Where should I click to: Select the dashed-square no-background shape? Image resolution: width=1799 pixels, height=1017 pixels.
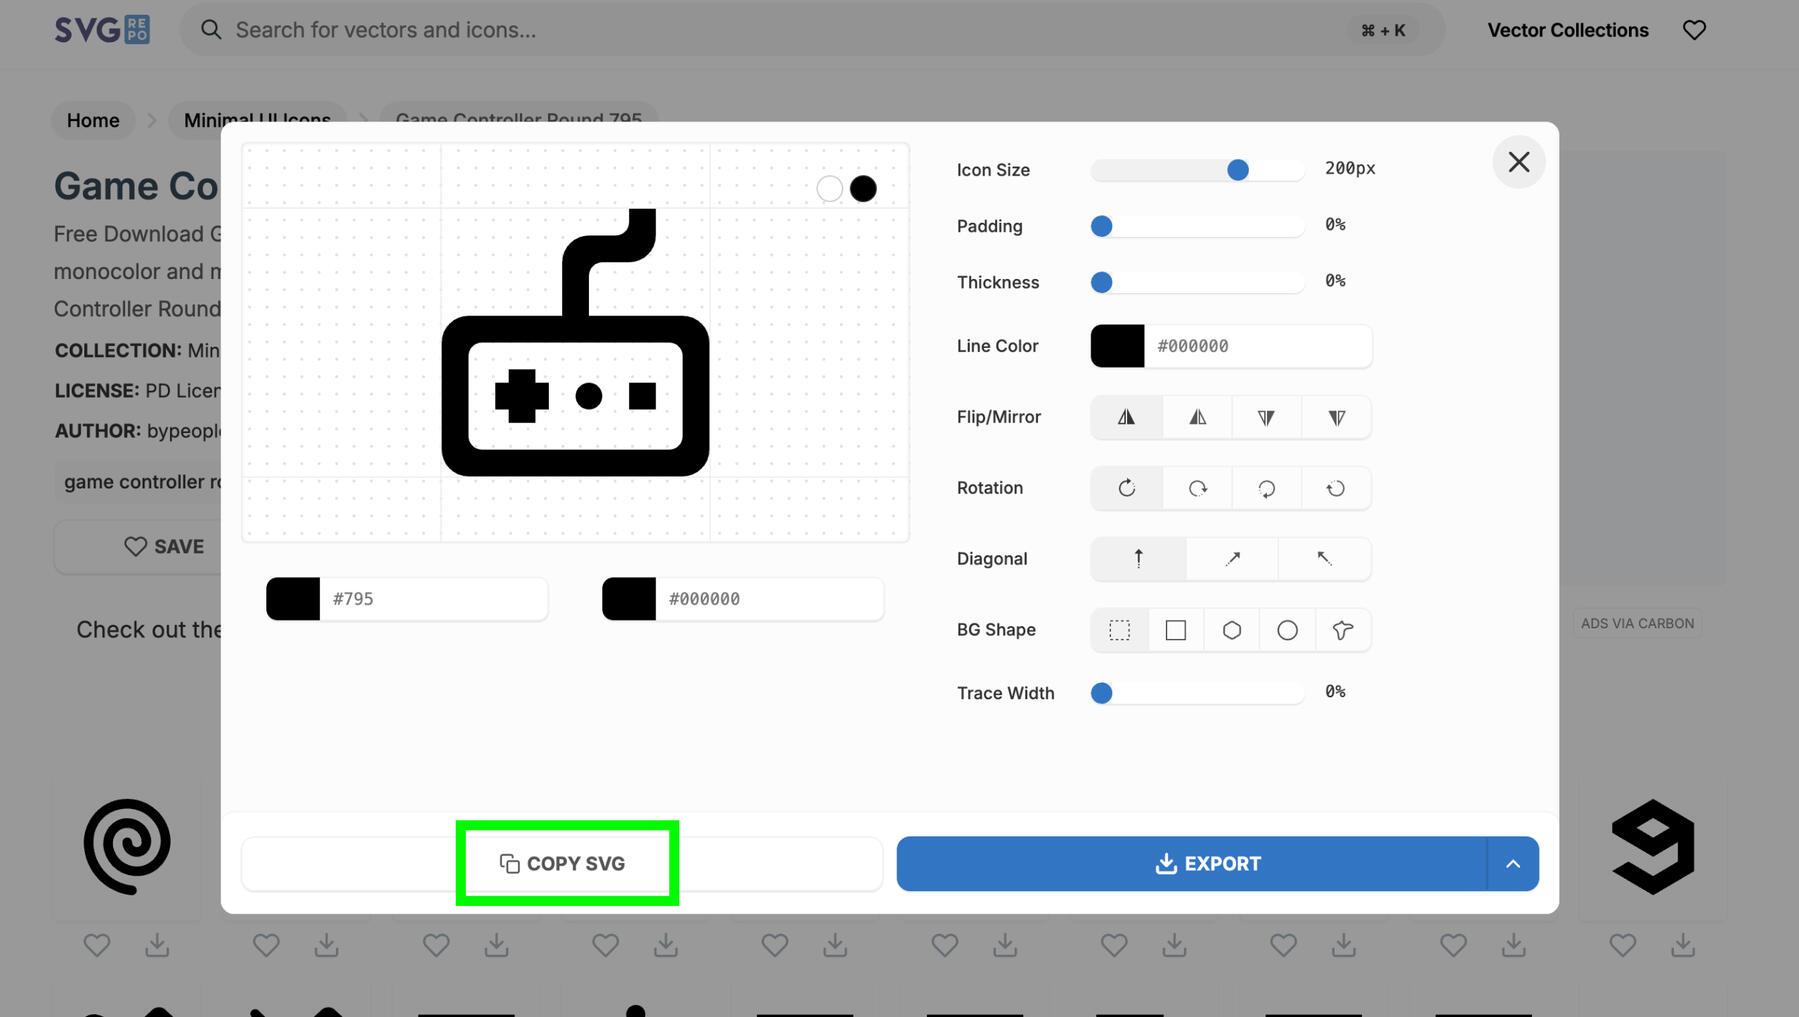click(1119, 630)
